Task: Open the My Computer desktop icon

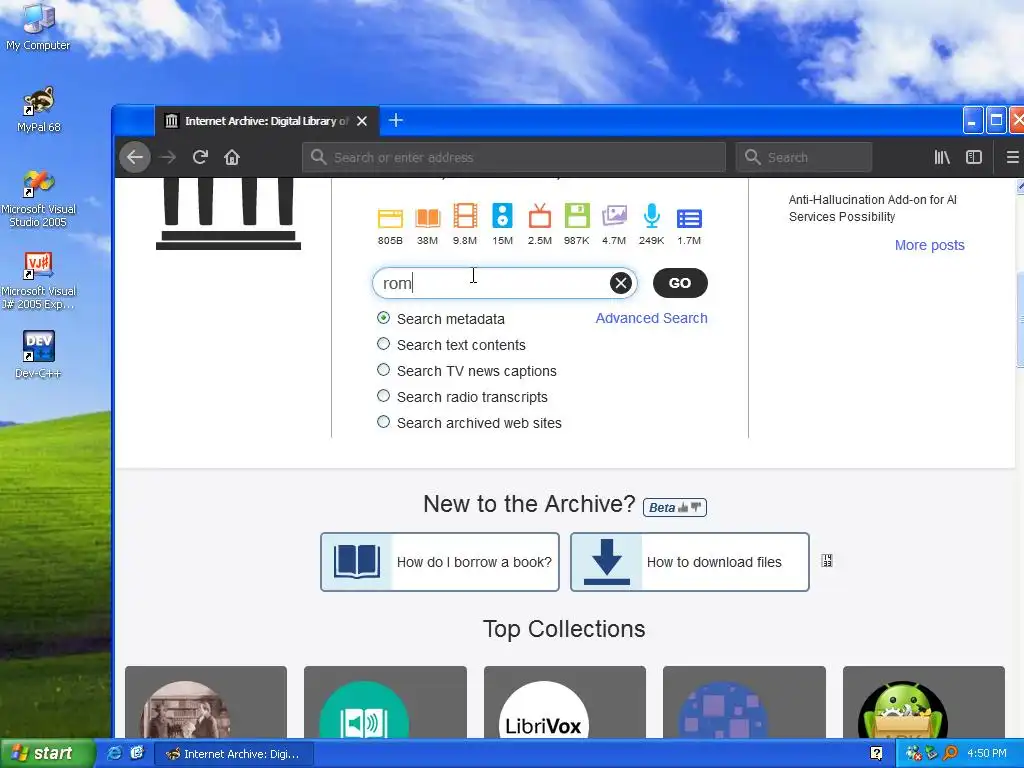Action: (x=38, y=27)
